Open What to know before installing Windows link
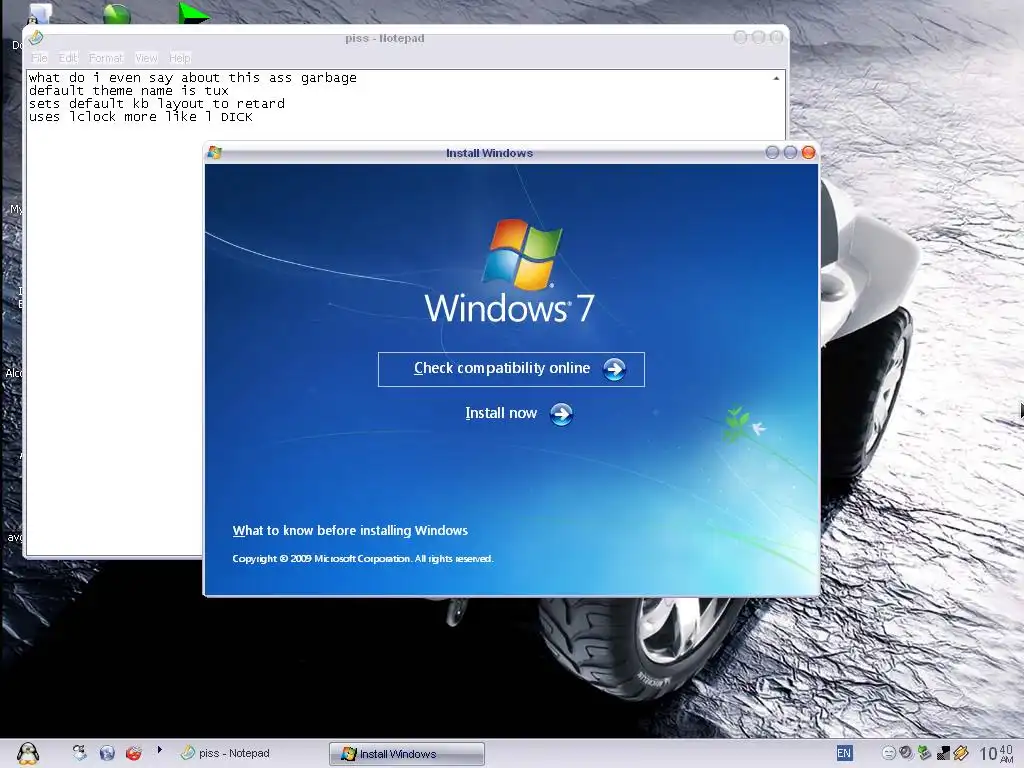1024x768 pixels. pos(350,530)
